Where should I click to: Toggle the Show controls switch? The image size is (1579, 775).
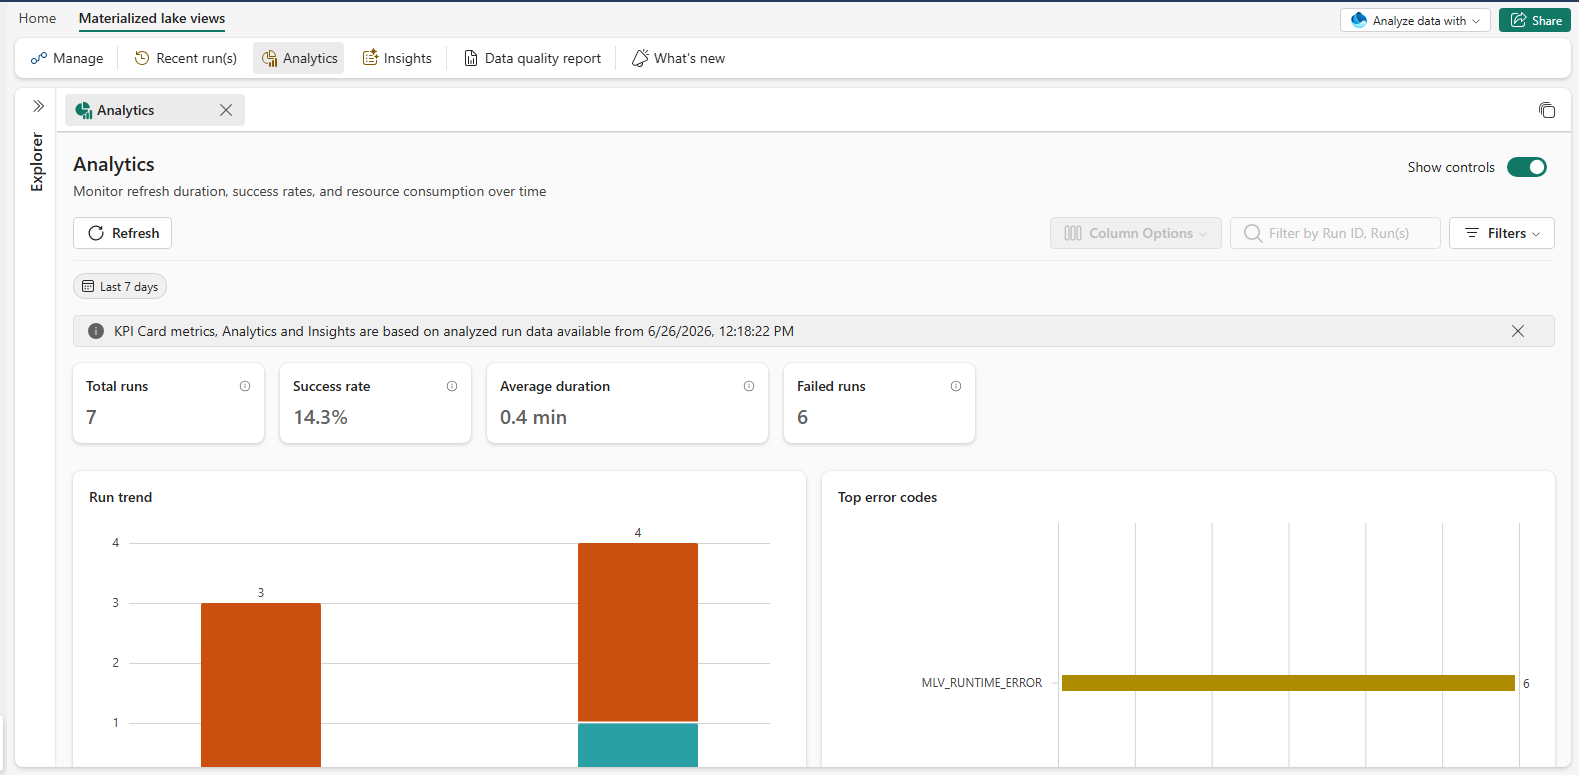point(1527,167)
